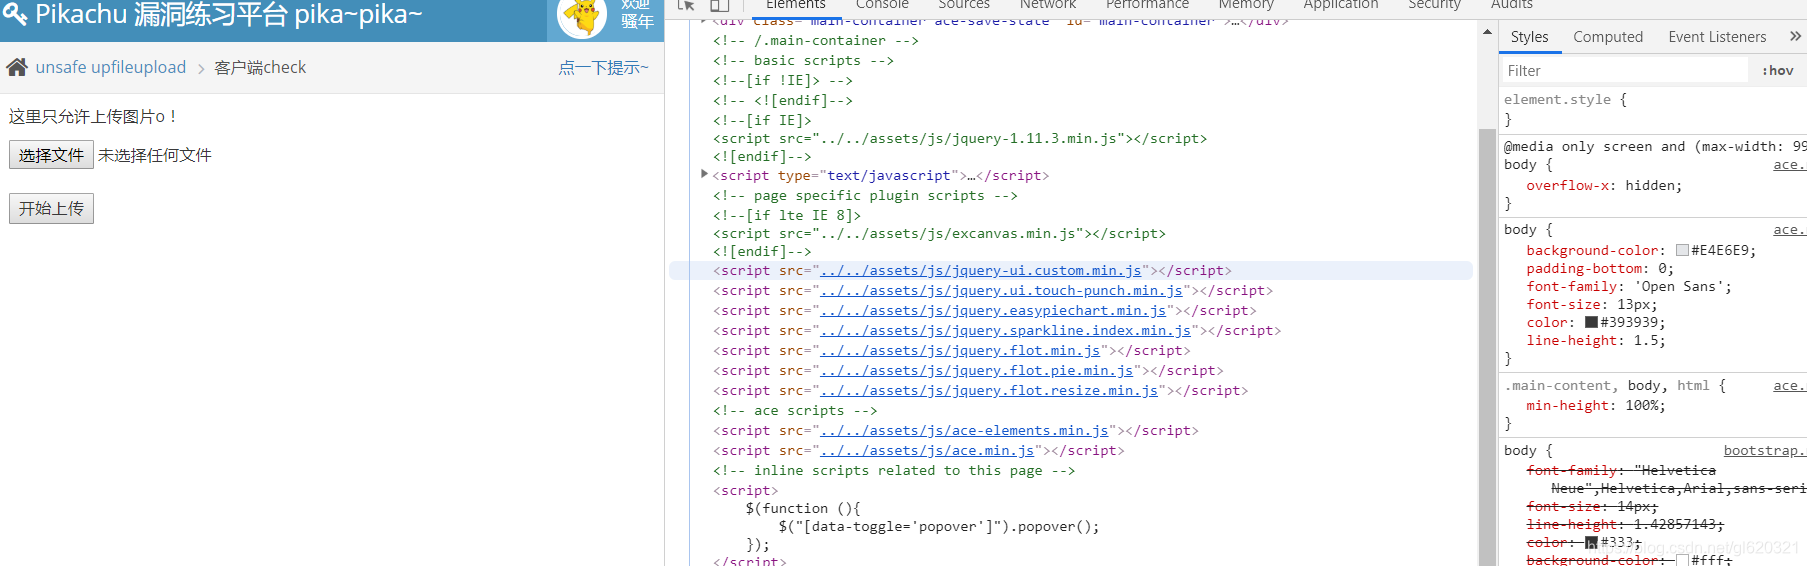Click the 选择文件 choose file button
This screenshot has height=566, width=1807.
pos(51,155)
